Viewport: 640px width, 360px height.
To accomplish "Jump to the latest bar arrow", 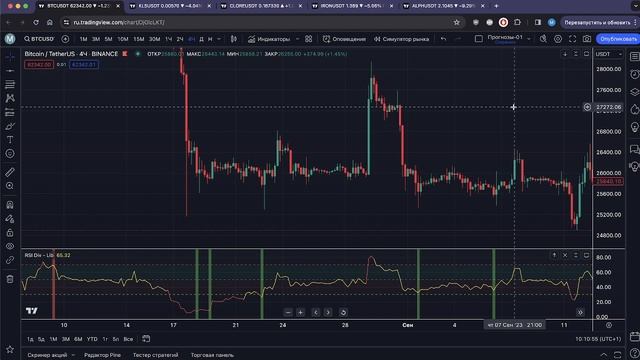I will (x=580, y=312).
